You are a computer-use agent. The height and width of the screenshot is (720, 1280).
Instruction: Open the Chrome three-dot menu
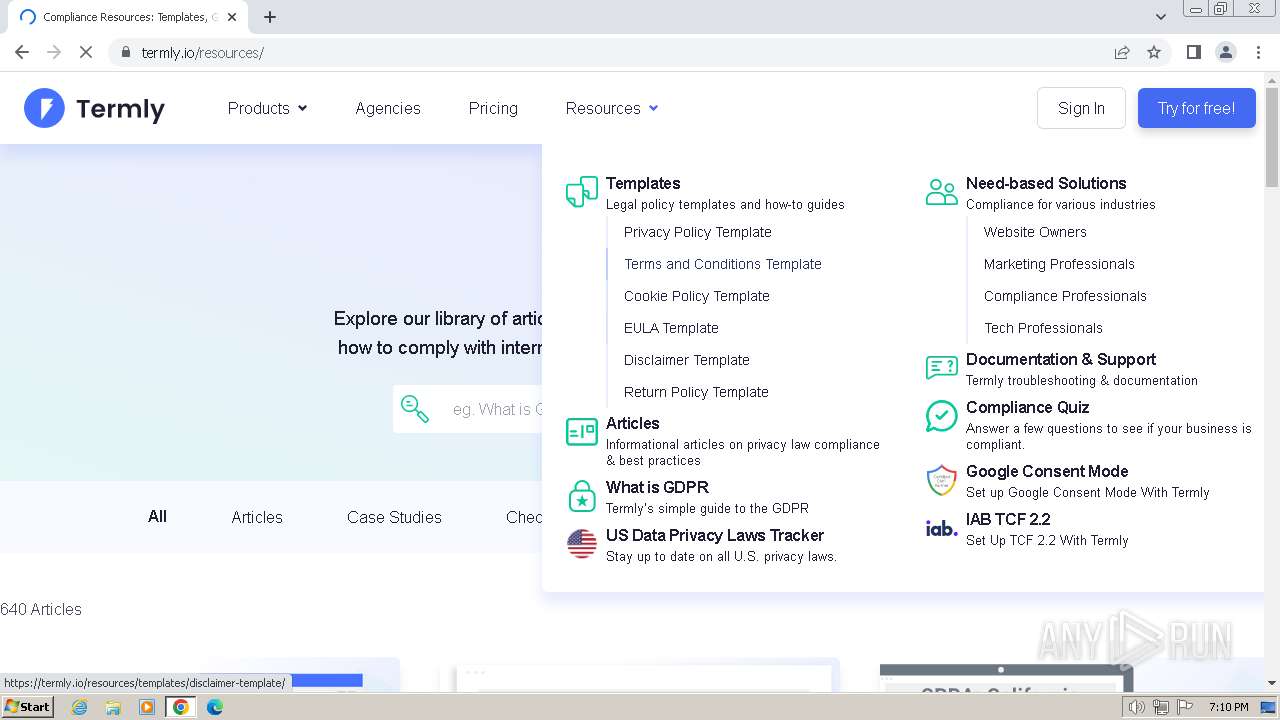(1258, 52)
